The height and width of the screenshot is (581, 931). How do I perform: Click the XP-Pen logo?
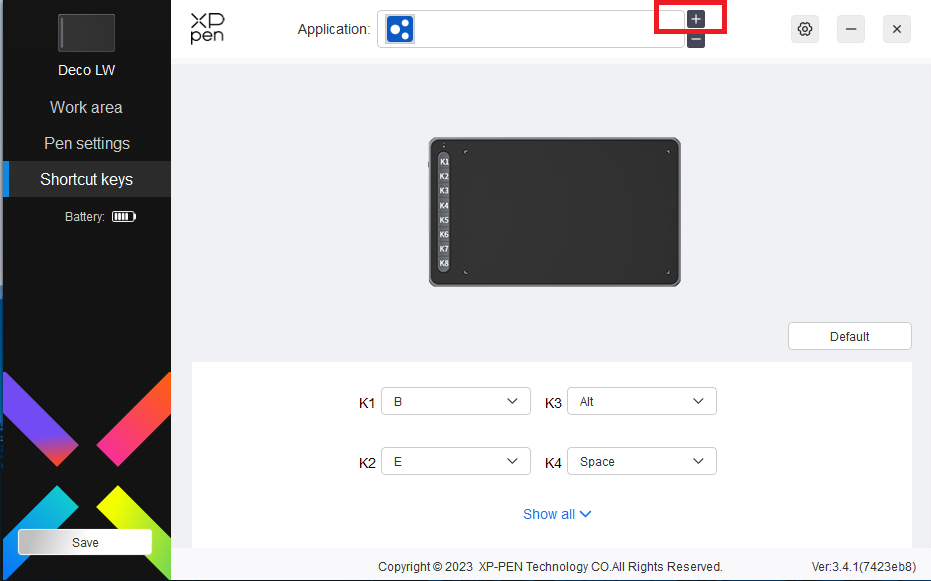(207, 28)
